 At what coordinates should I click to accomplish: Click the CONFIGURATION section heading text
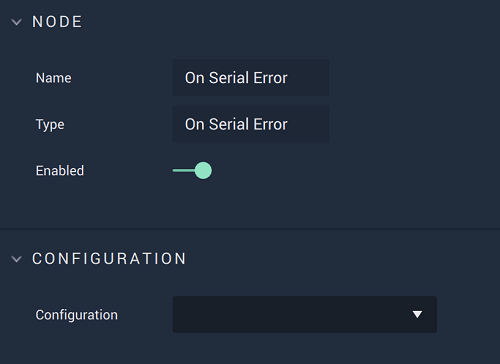[x=109, y=259]
